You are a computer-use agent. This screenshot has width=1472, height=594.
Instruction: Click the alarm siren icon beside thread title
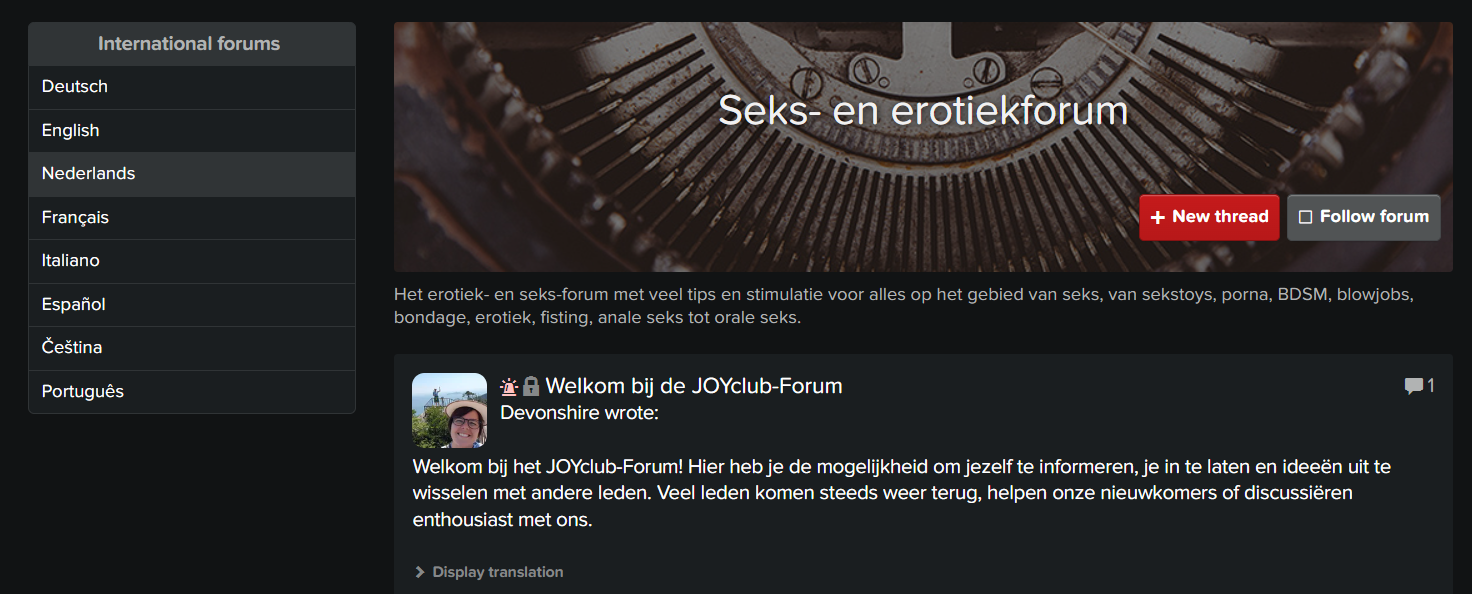click(x=510, y=386)
